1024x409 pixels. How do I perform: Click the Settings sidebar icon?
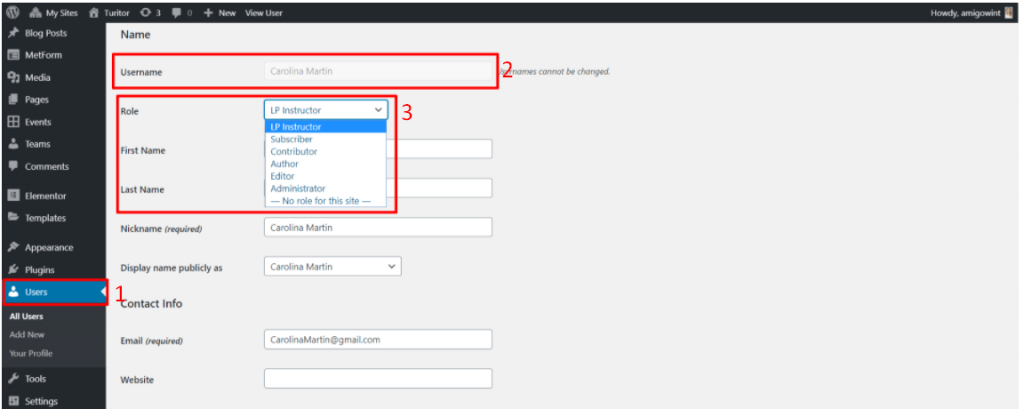[13, 401]
